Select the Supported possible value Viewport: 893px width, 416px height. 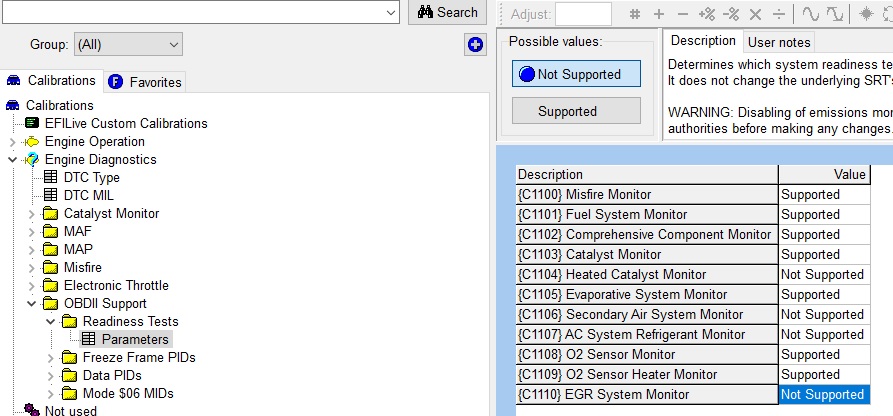click(576, 111)
